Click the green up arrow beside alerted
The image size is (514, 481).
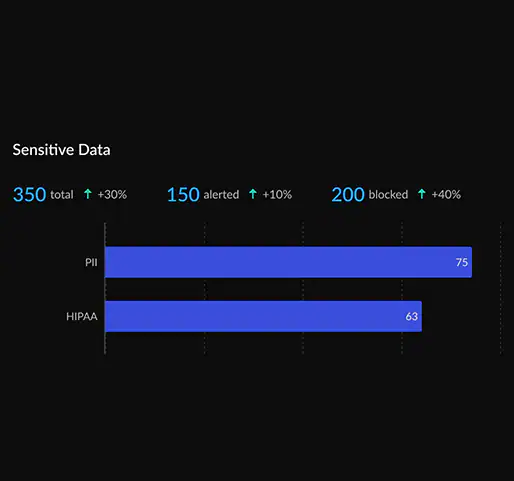(253, 194)
